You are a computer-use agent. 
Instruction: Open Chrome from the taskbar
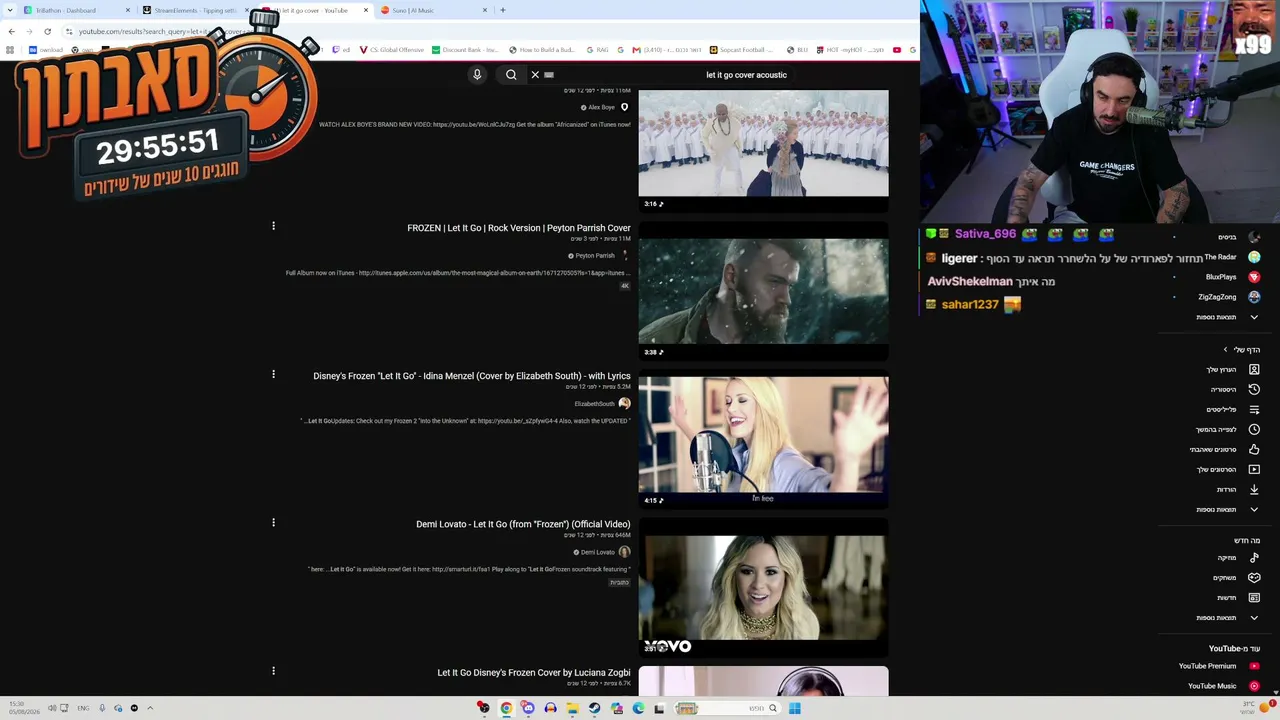click(506, 708)
